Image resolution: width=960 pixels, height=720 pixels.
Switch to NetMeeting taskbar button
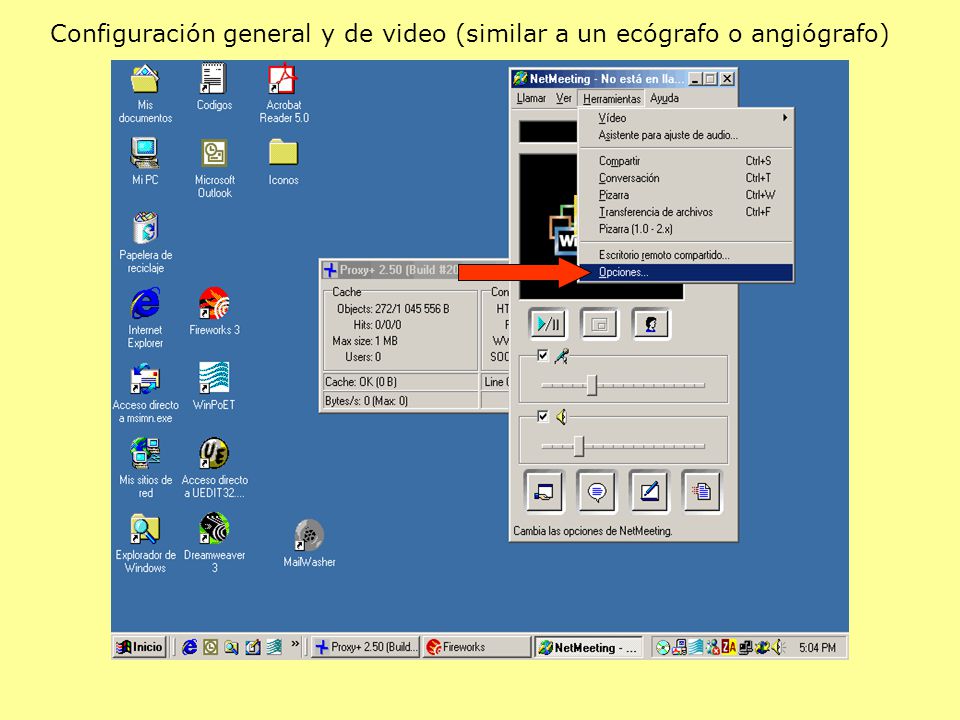pos(589,647)
